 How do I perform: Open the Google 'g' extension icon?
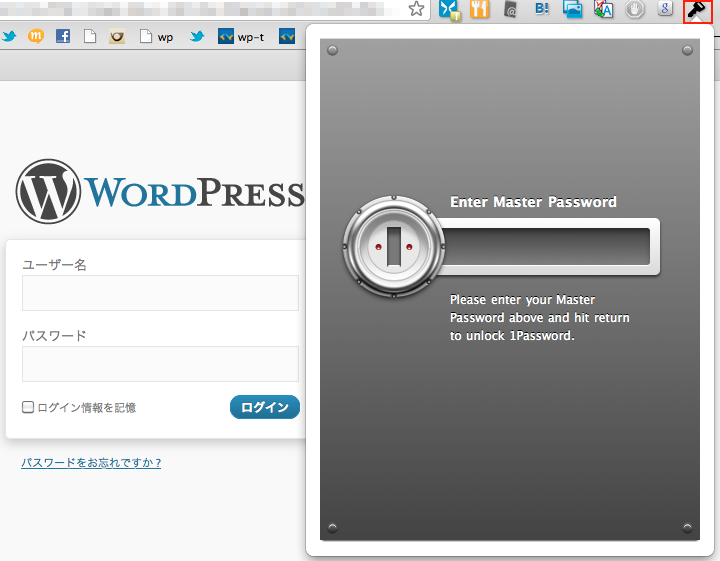[665, 8]
